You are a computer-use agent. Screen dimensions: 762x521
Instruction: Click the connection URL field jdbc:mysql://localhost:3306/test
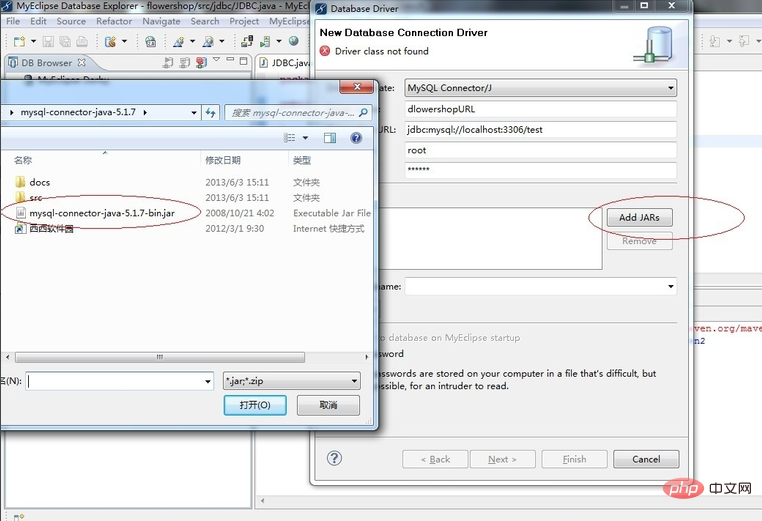540,130
